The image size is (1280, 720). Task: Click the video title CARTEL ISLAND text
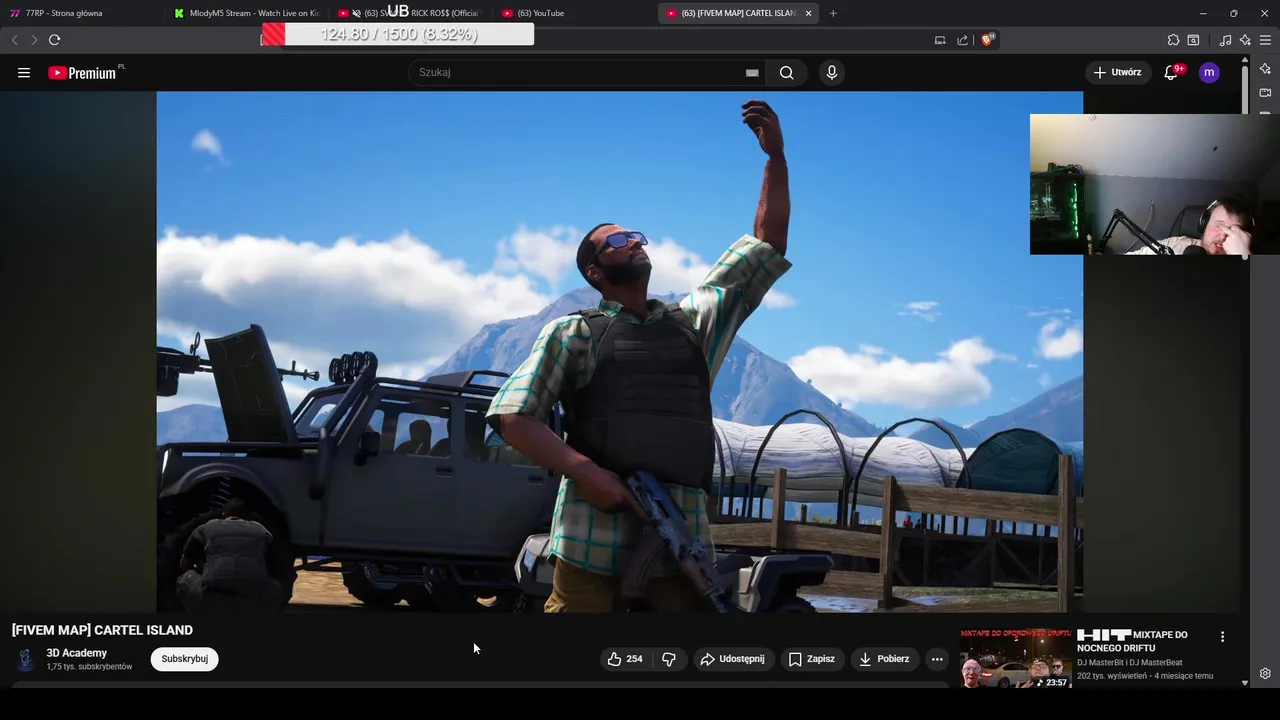coord(102,630)
